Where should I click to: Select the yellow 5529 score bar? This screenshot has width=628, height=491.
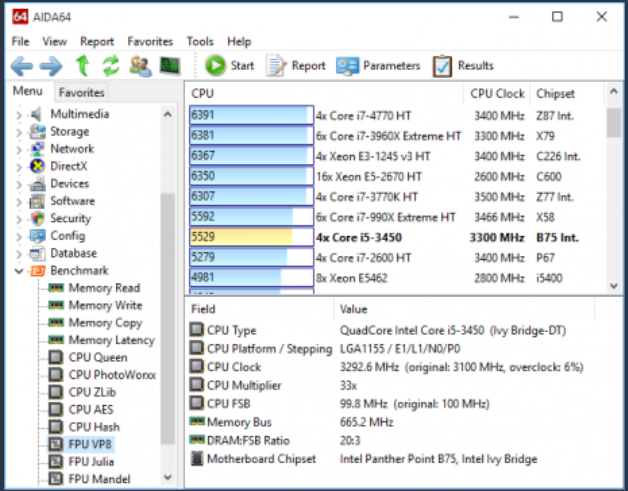tap(251, 237)
